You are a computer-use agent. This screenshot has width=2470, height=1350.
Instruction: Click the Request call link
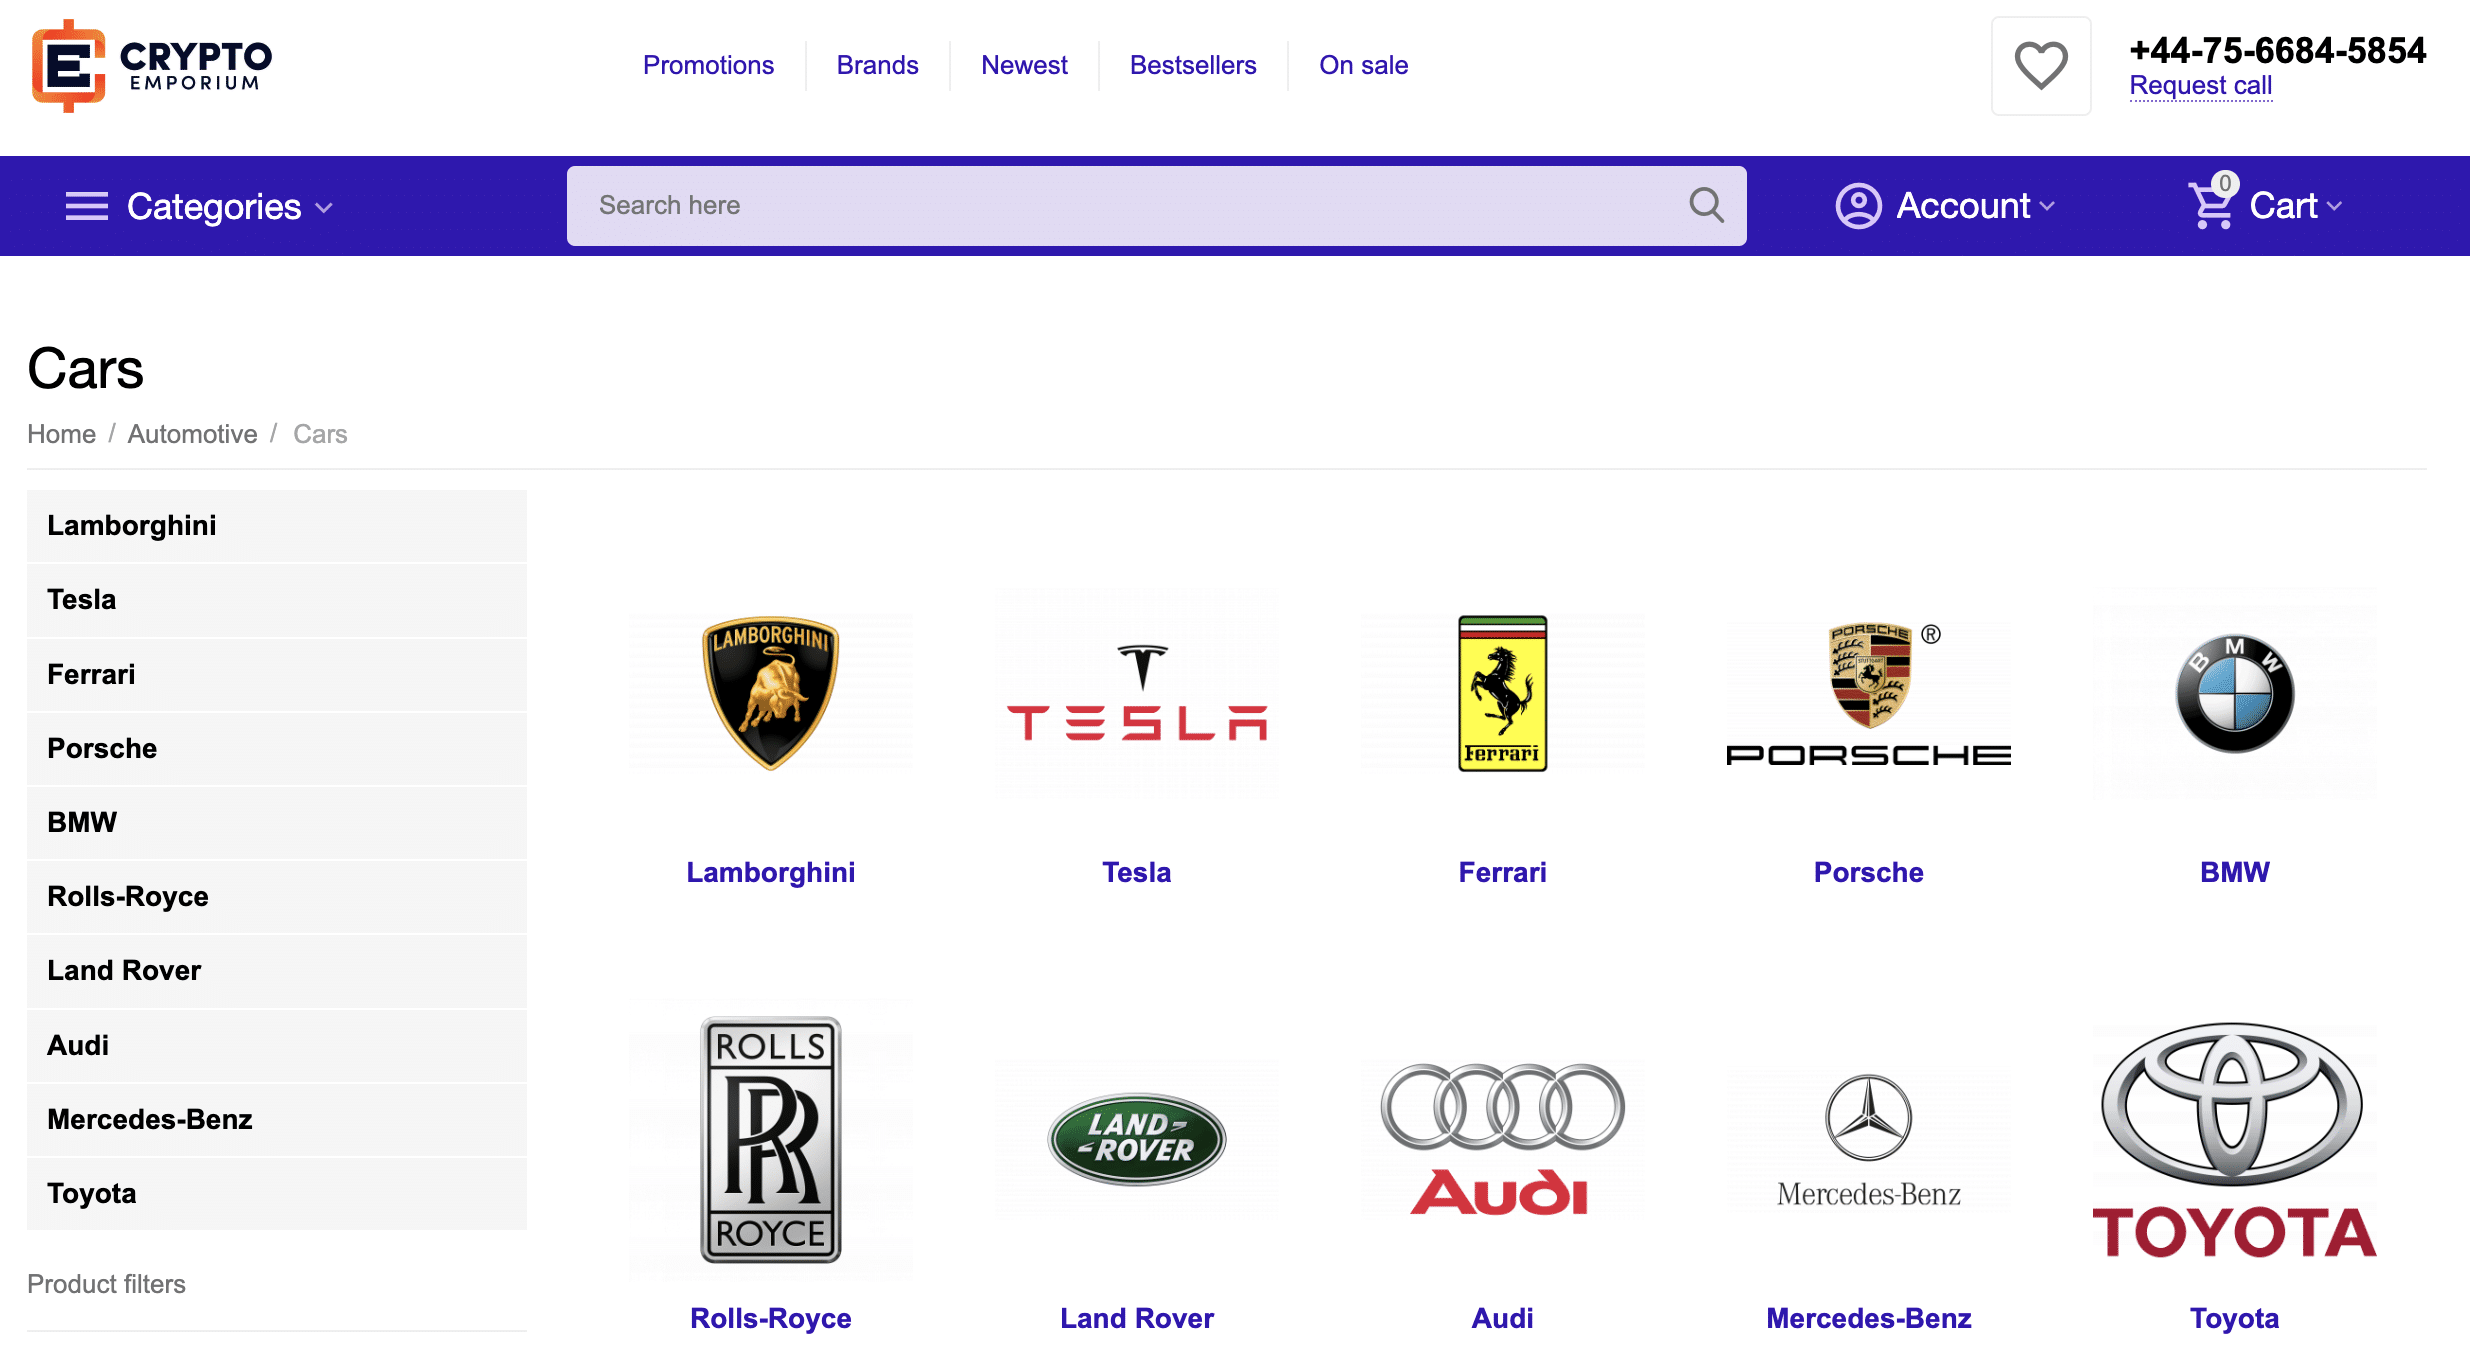[x=2200, y=86]
